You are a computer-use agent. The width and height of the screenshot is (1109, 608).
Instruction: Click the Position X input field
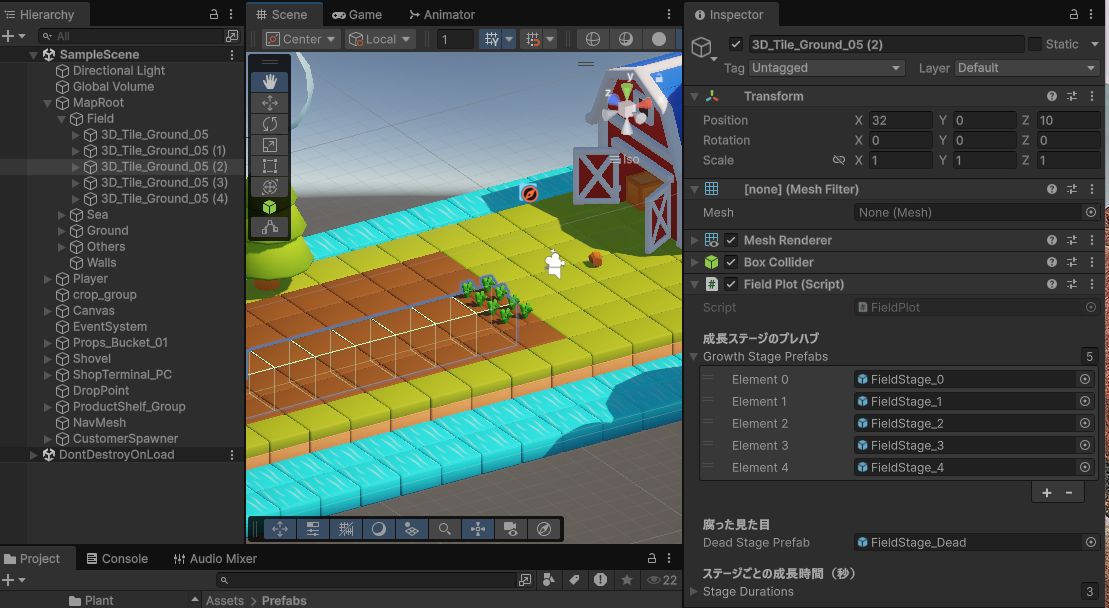coord(899,120)
